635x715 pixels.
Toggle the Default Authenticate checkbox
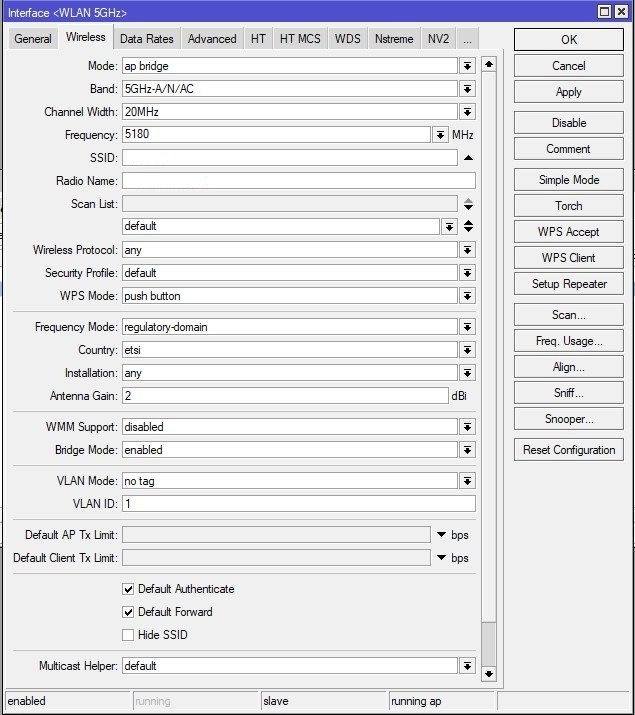coord(128,589)
